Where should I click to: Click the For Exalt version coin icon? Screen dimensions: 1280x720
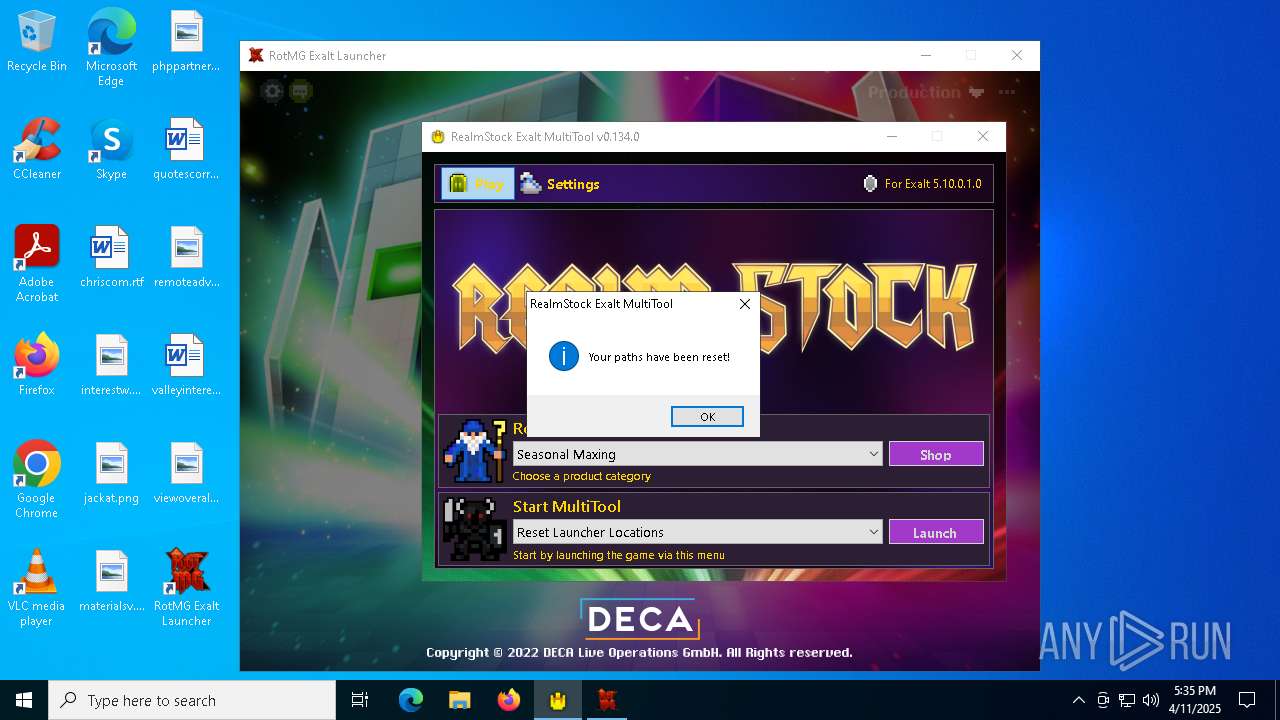[x=870, y=184]
